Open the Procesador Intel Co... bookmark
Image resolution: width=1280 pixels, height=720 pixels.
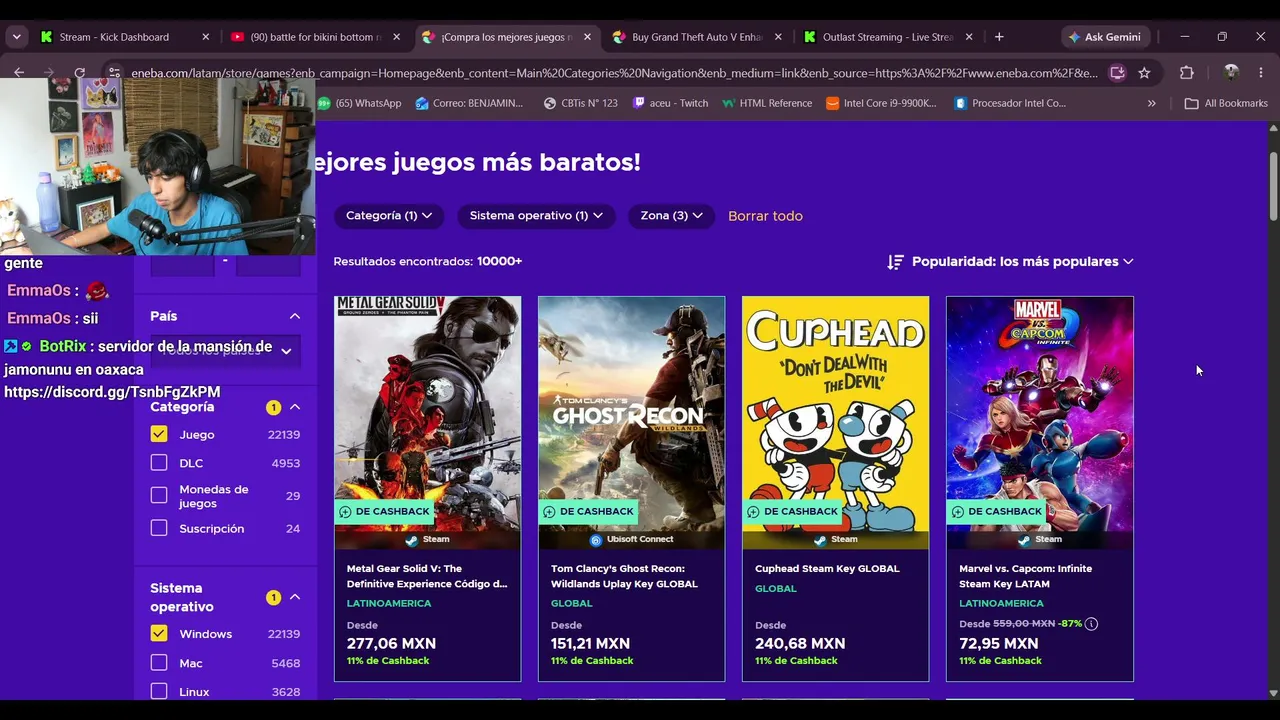point(1010,103)
